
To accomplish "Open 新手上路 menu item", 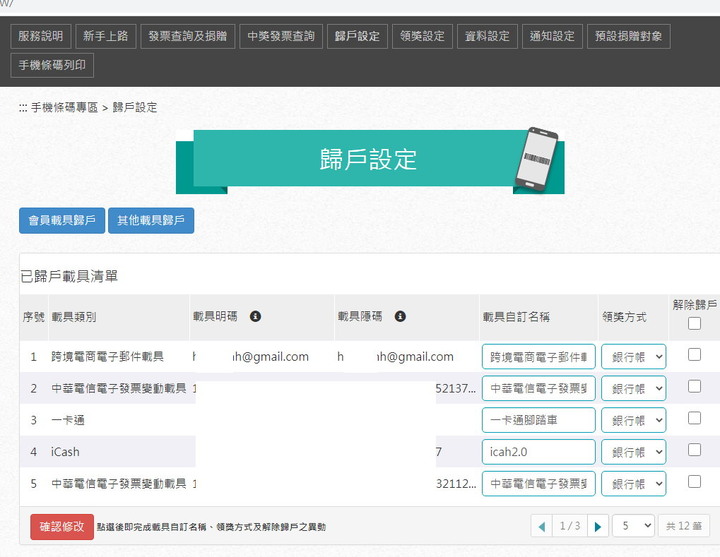I will pyautogui.click(x=106, y=36).
